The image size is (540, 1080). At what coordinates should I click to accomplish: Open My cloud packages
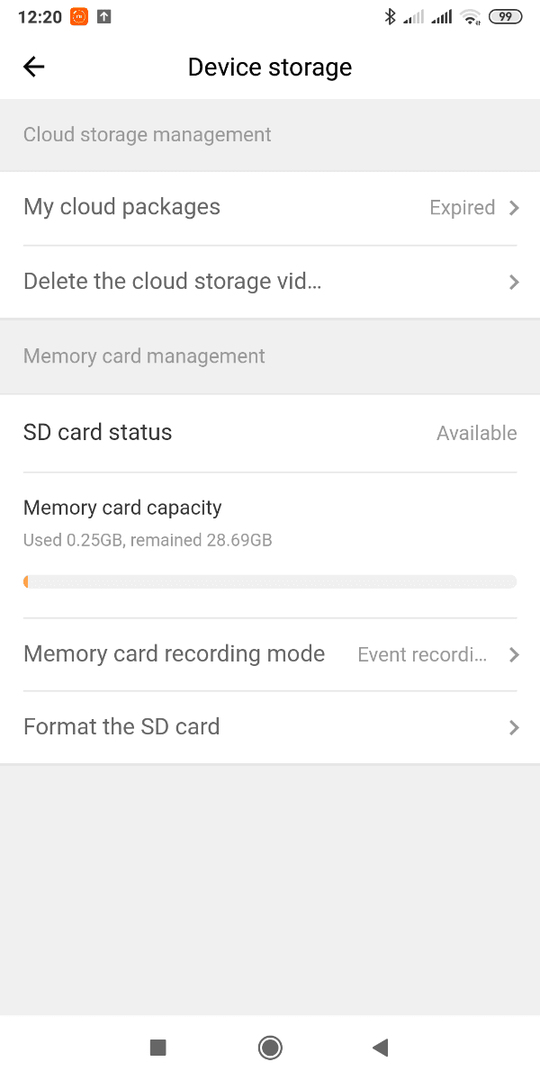pos(270,208)
